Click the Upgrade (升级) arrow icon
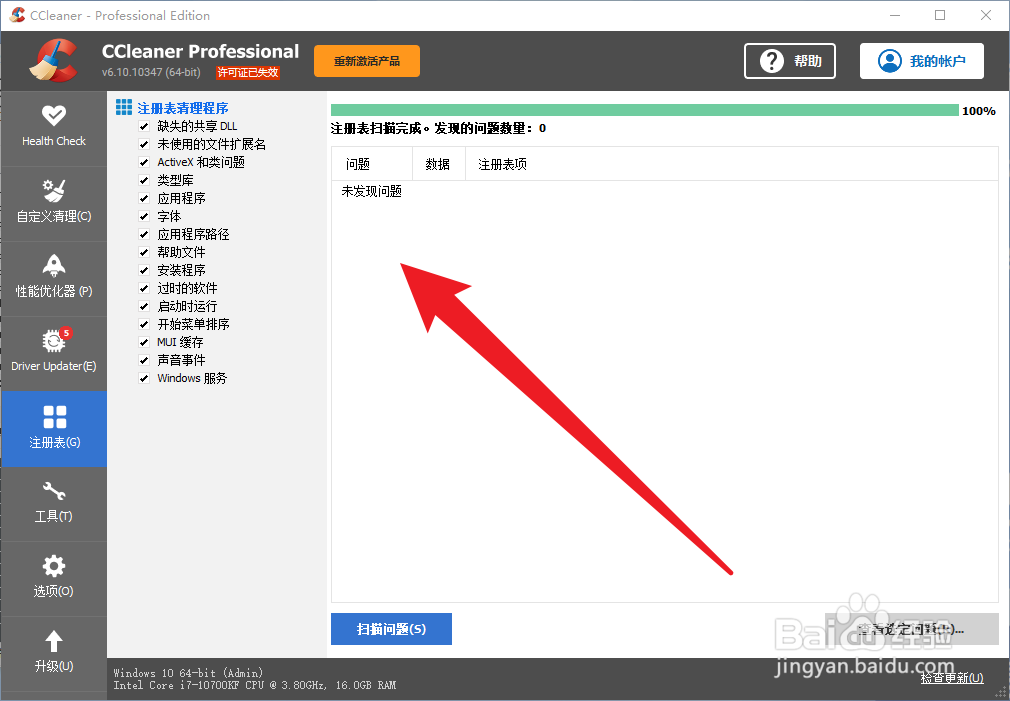The height and width of the screenshot is (701, 1010). (53, 641)
